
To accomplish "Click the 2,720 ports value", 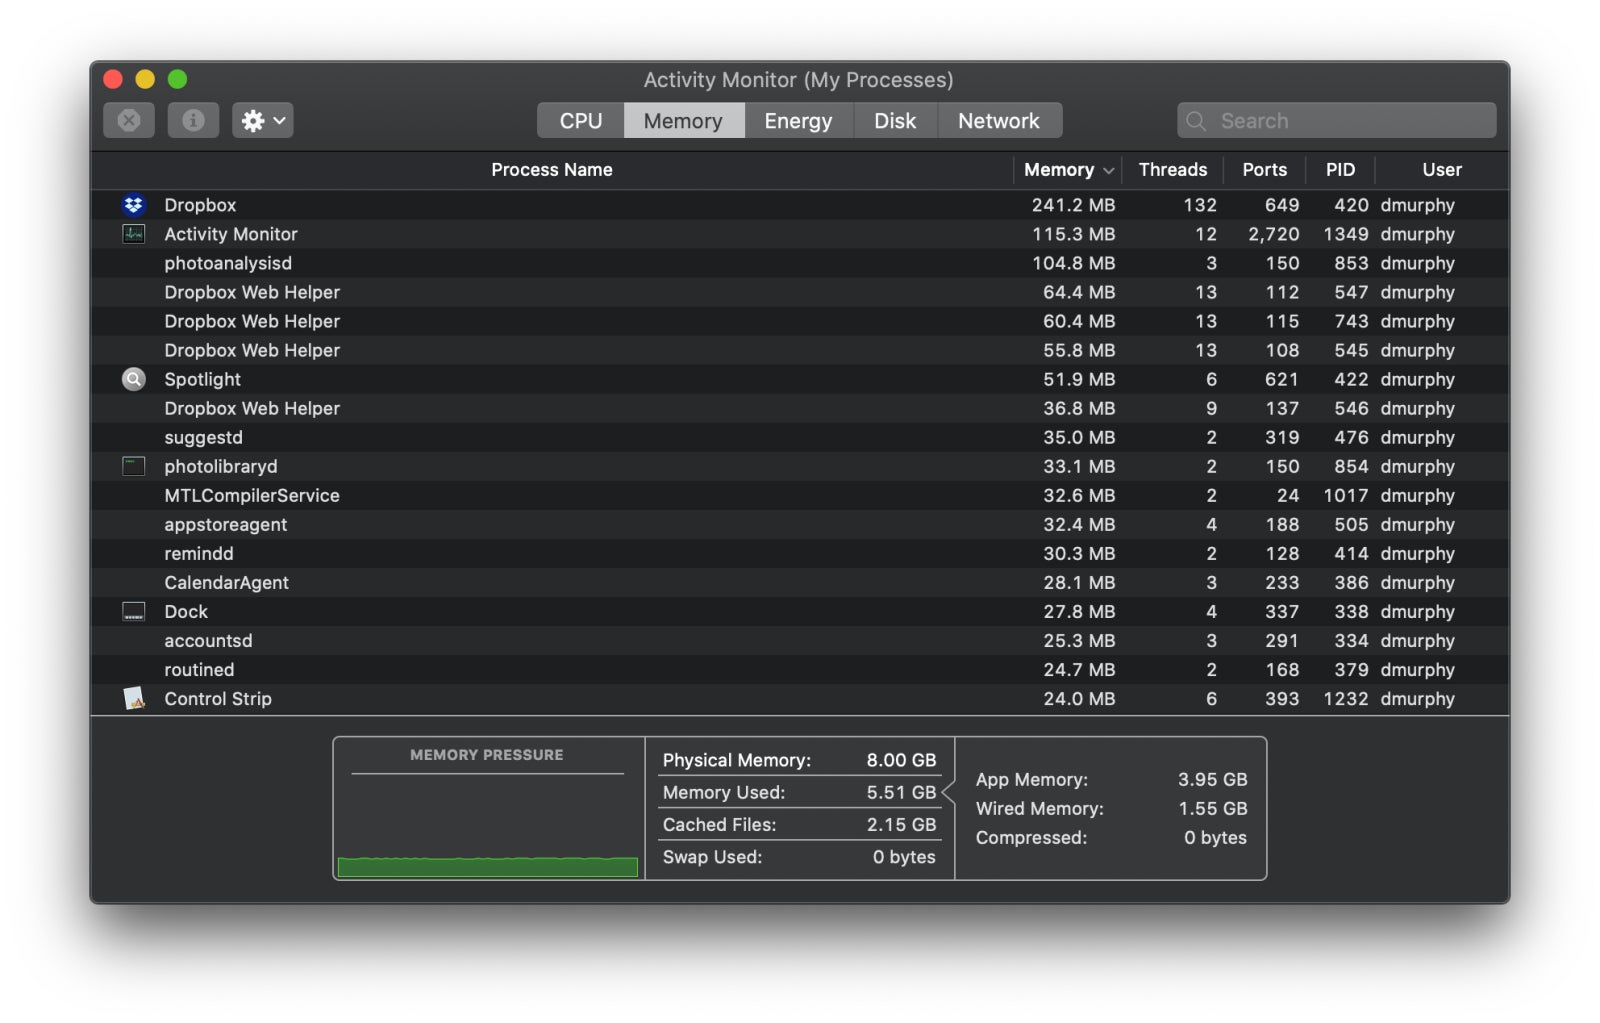I will 1273,234.
